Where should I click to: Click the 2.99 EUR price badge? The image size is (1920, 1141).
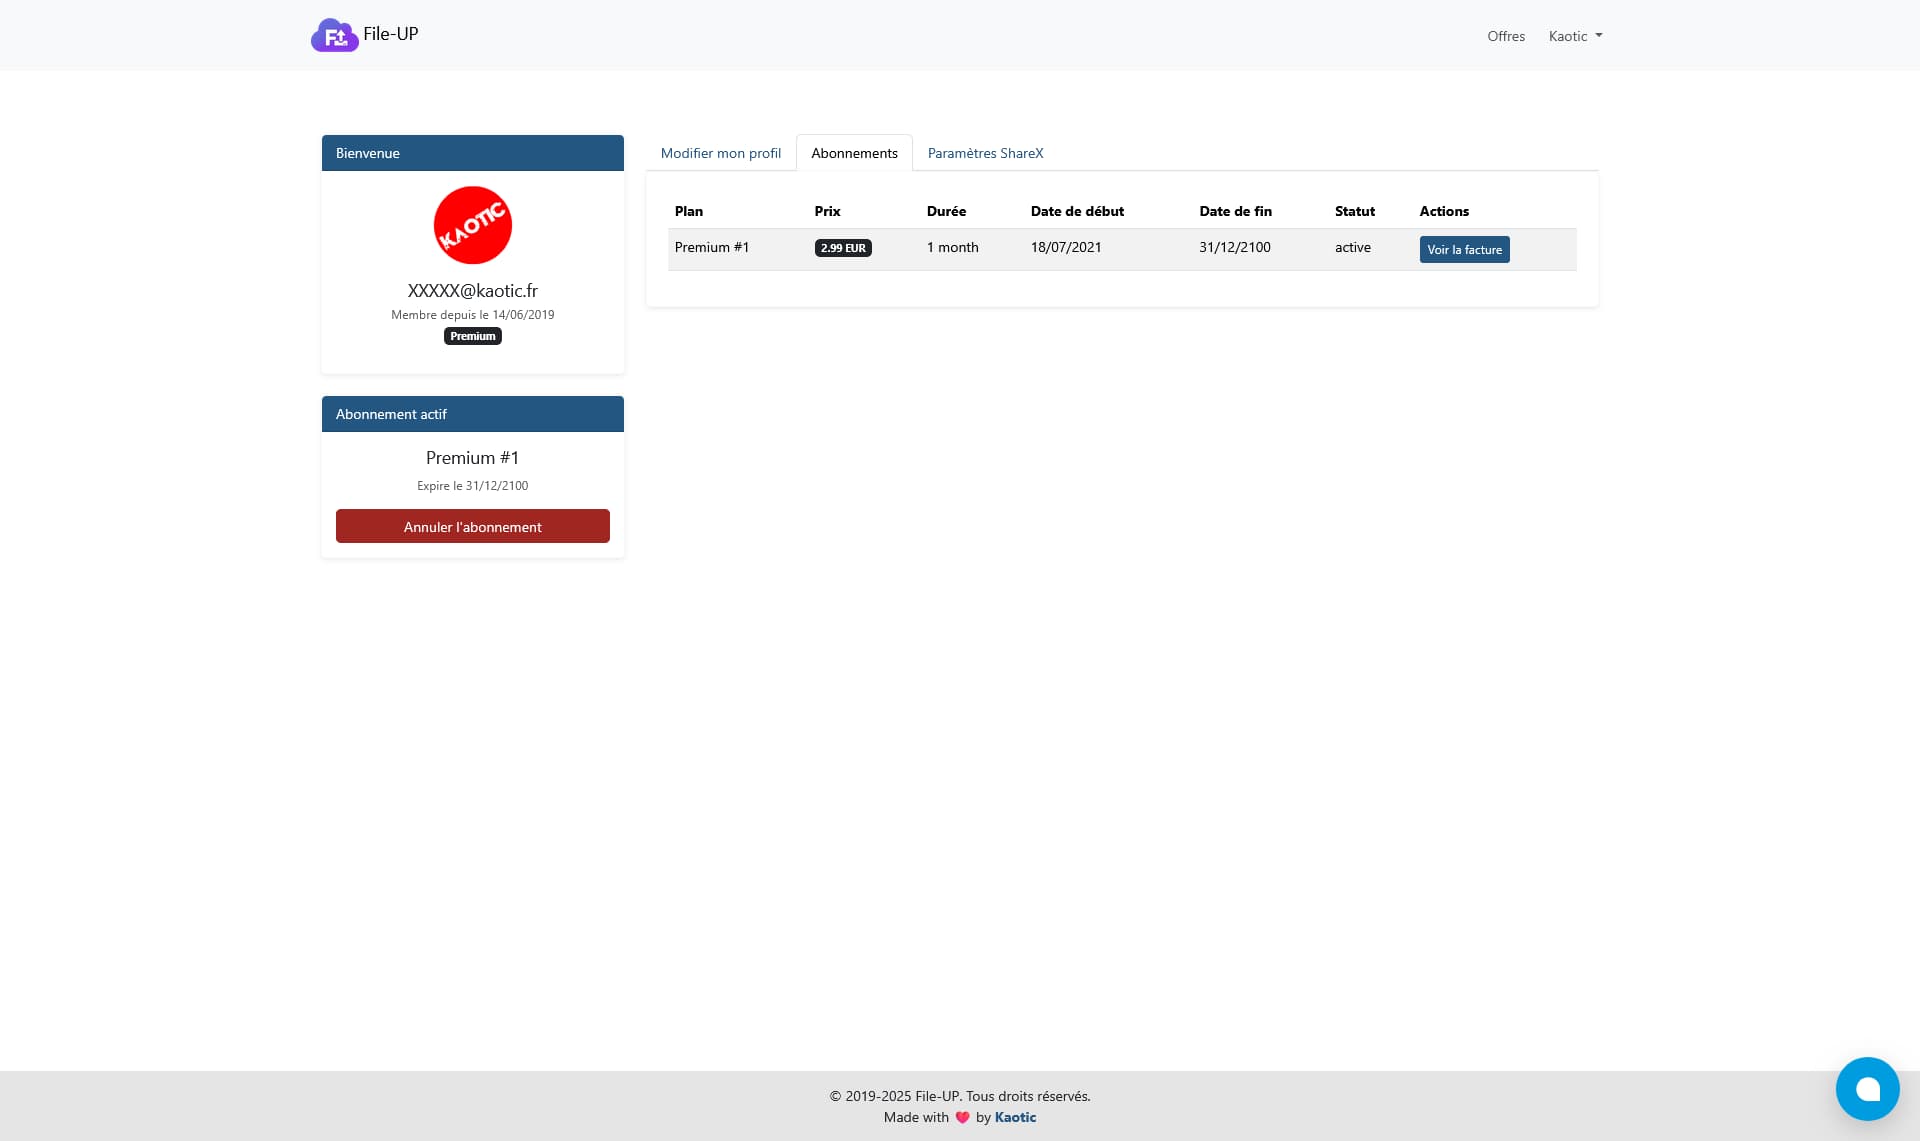pos(843,248)
